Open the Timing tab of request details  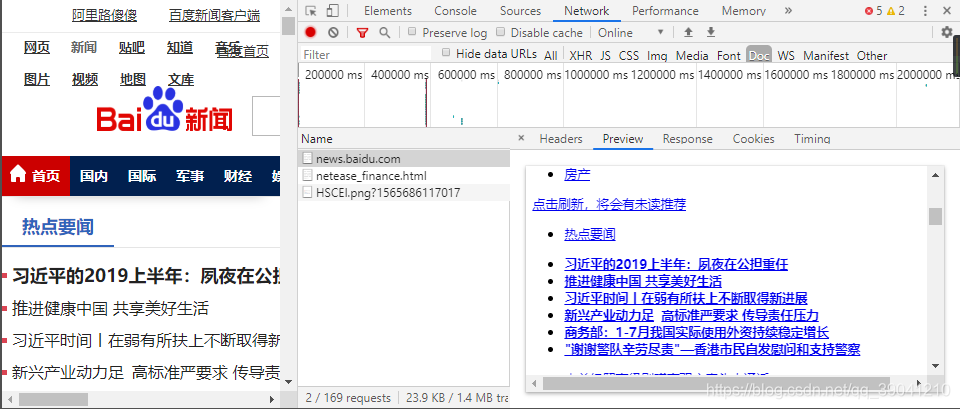pos(812,139)
